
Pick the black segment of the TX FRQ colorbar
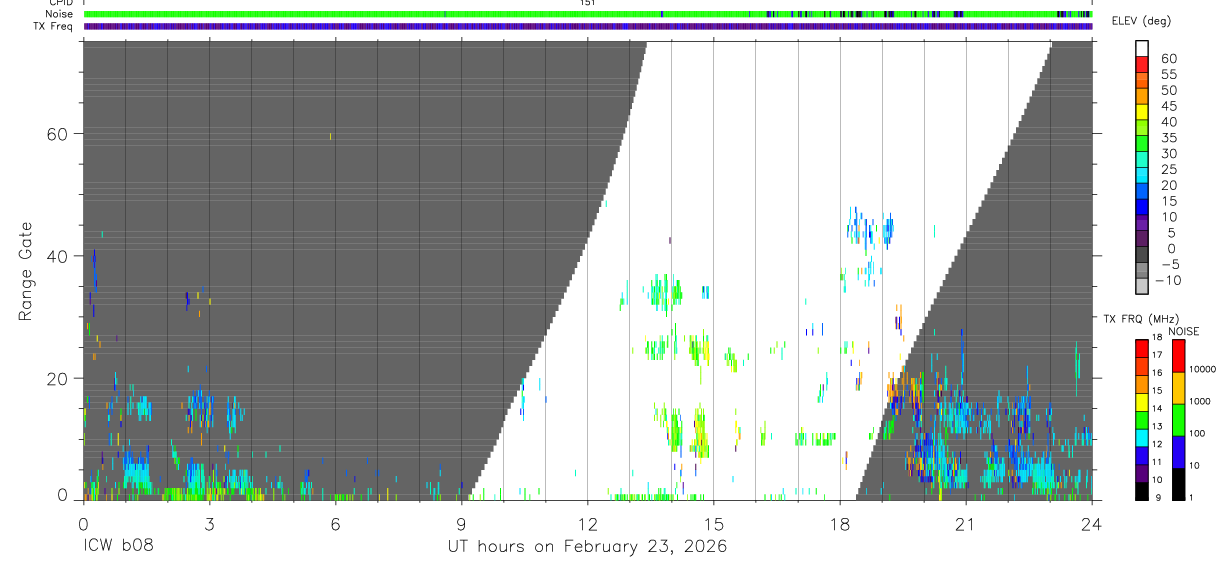(x=1142, y=490)
